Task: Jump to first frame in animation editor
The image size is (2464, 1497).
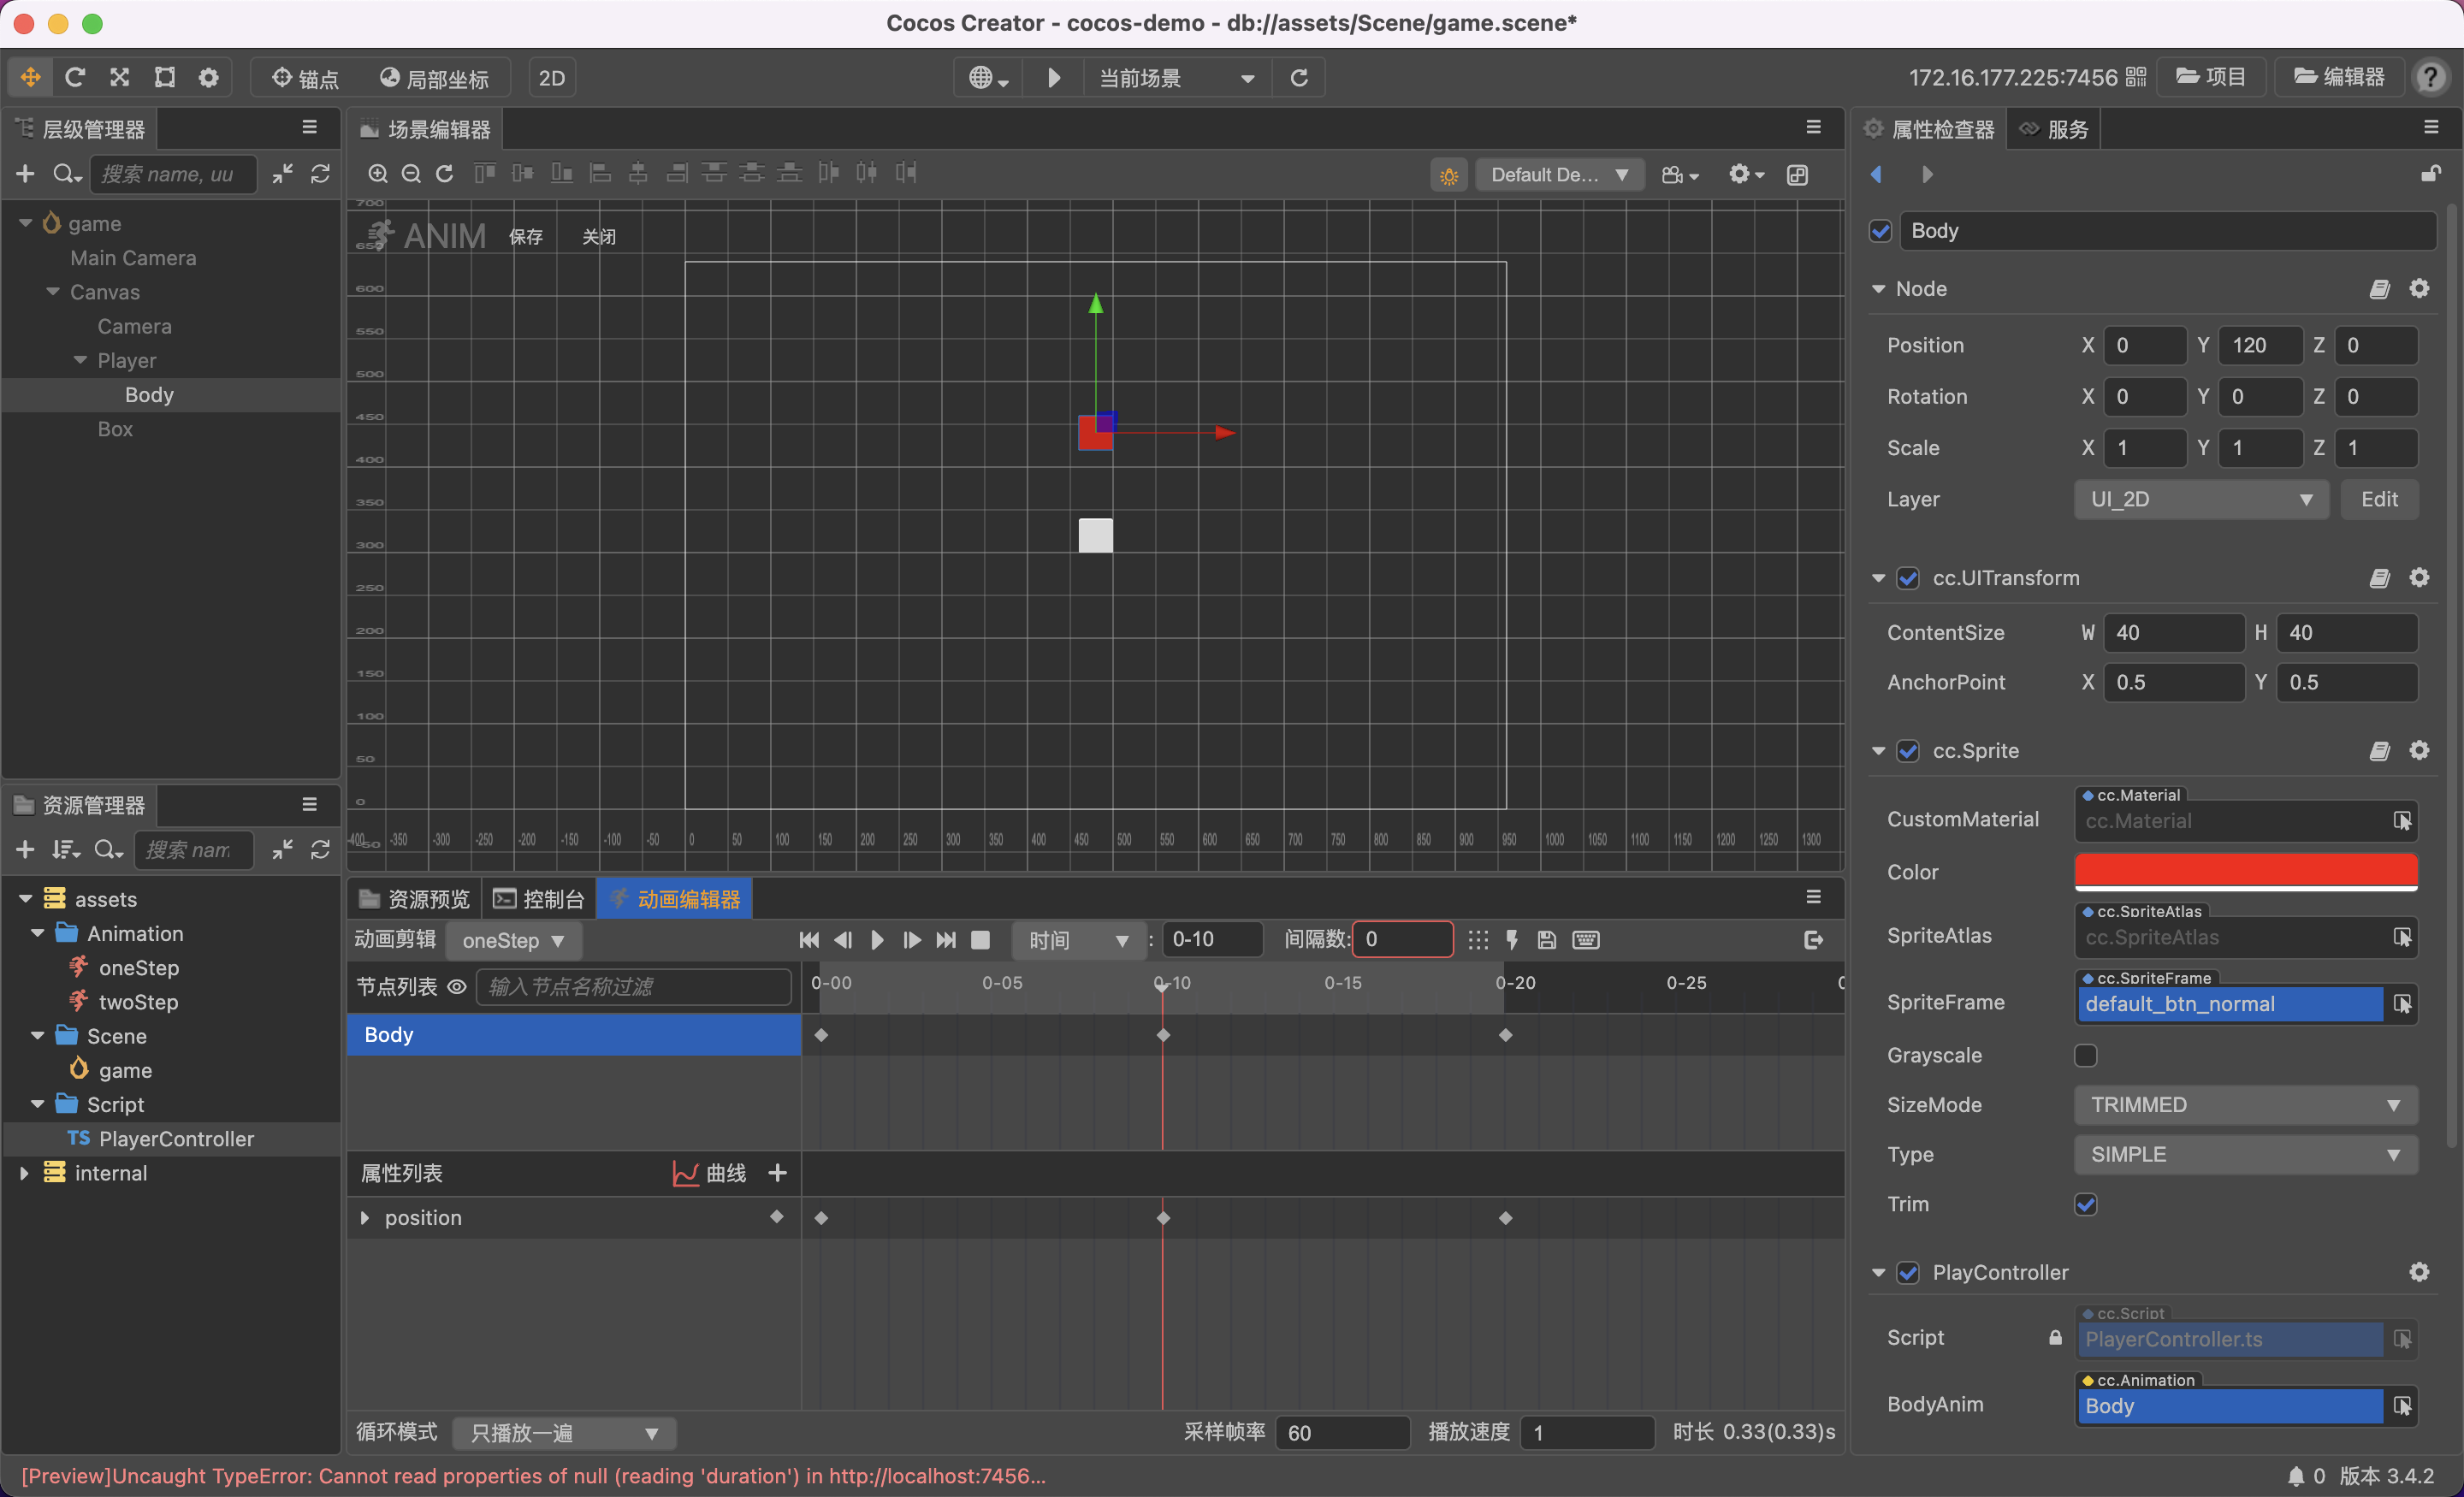Action: click(809, 939)
